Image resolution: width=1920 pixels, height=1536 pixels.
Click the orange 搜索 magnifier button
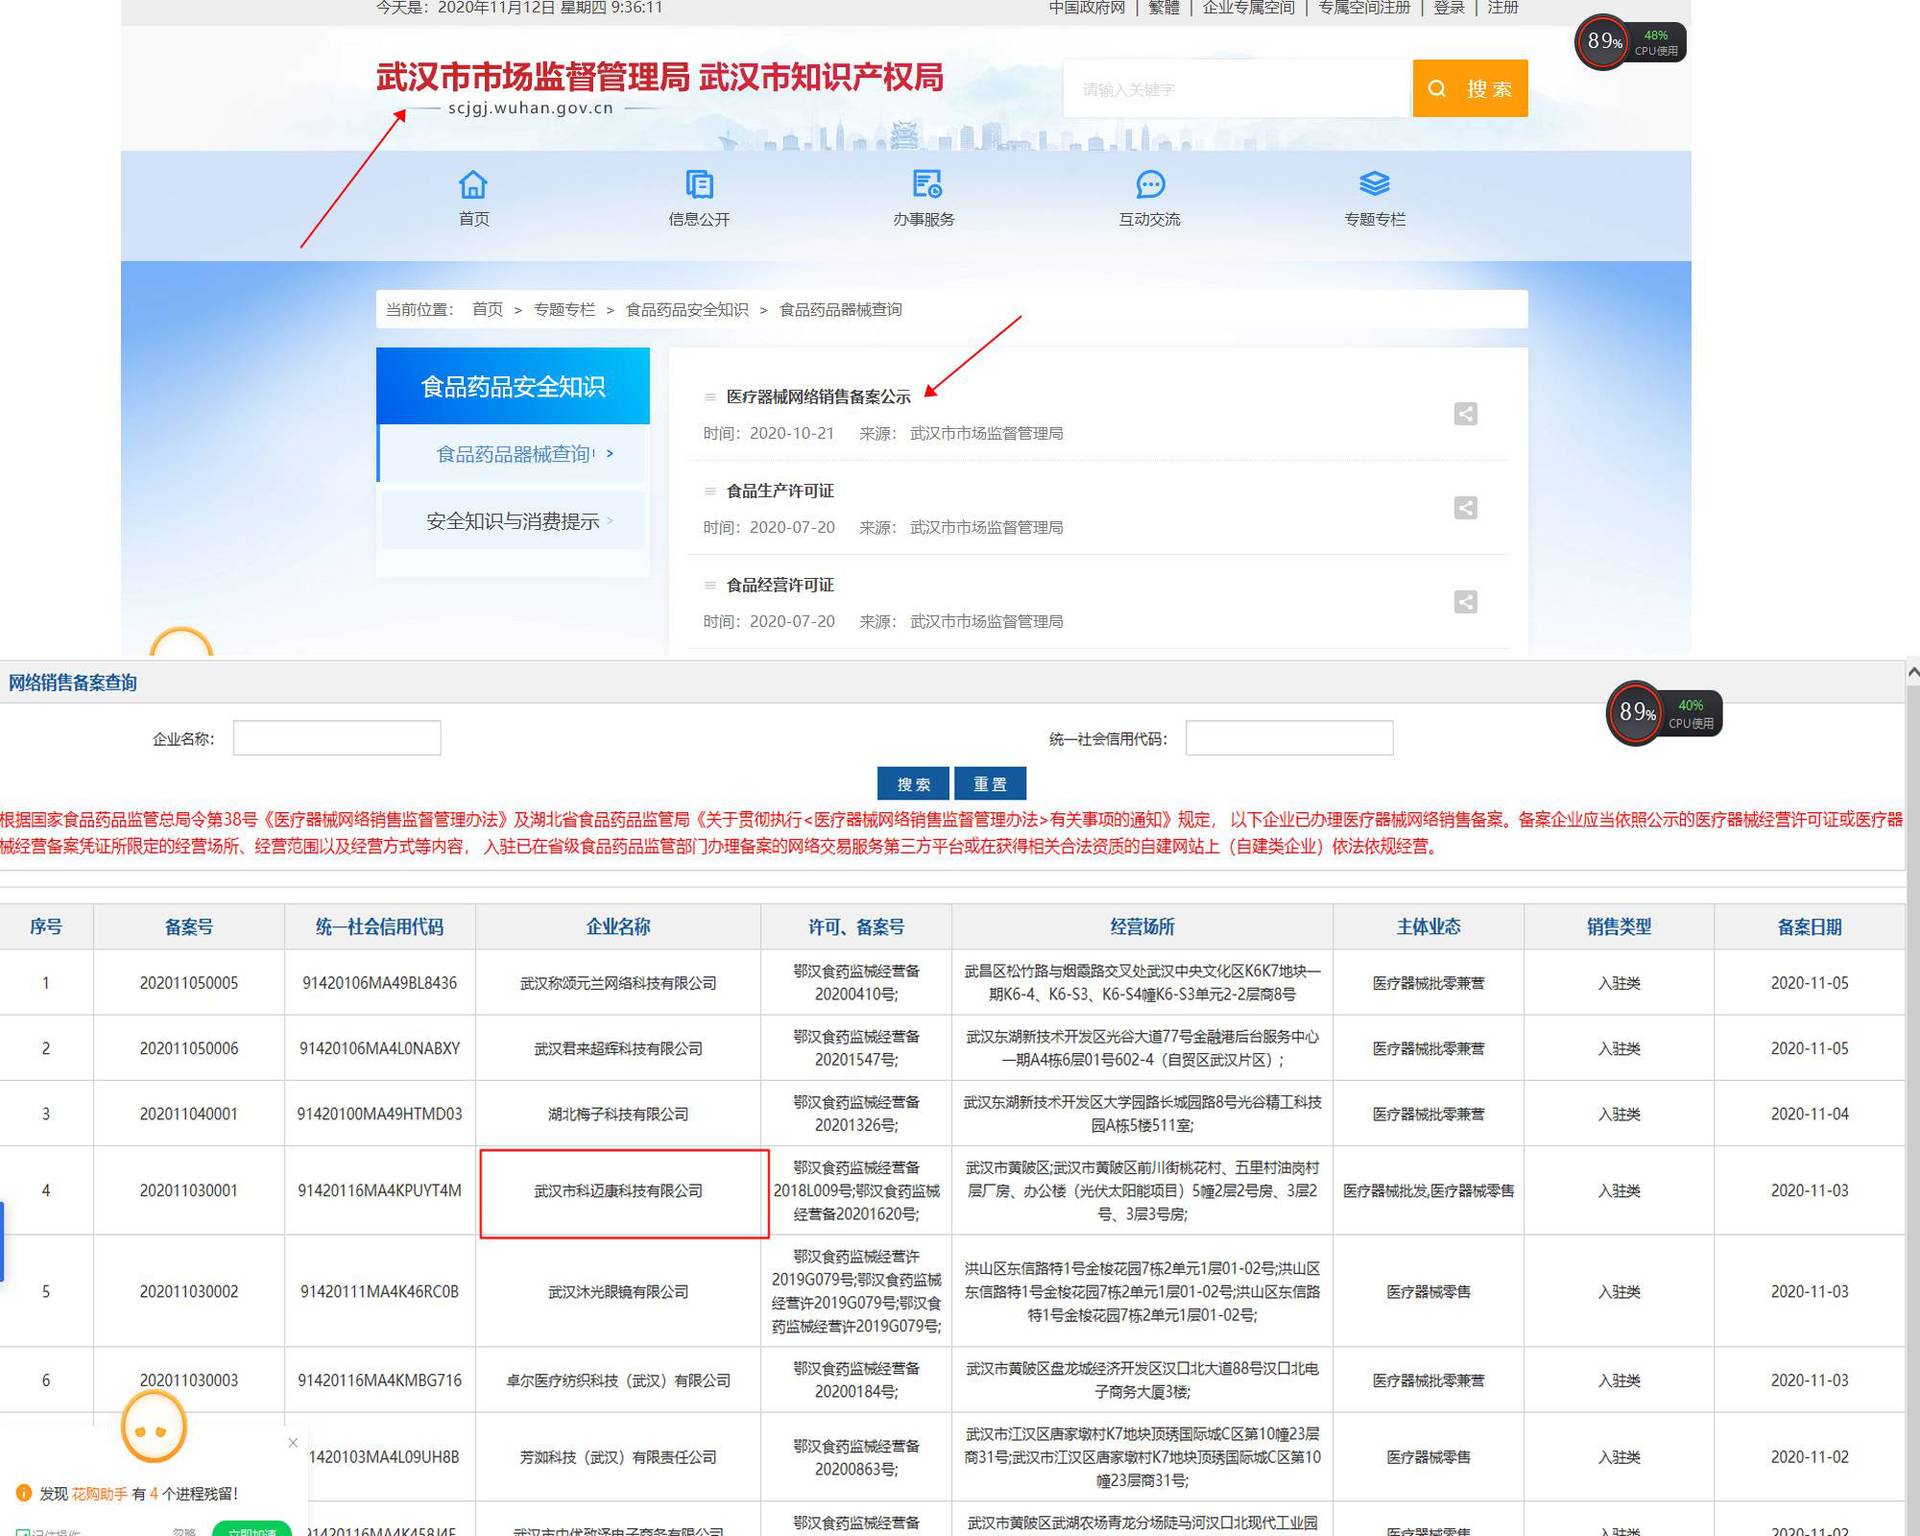[1469, 89]
